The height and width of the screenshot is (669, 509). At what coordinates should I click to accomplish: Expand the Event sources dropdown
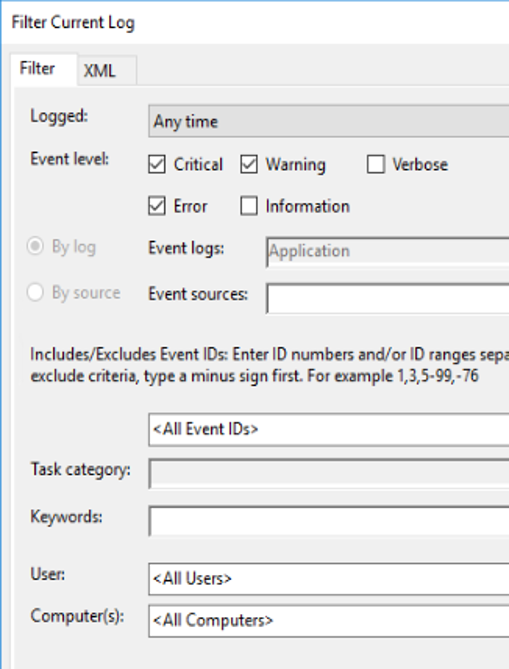click(x=387, y=298)
